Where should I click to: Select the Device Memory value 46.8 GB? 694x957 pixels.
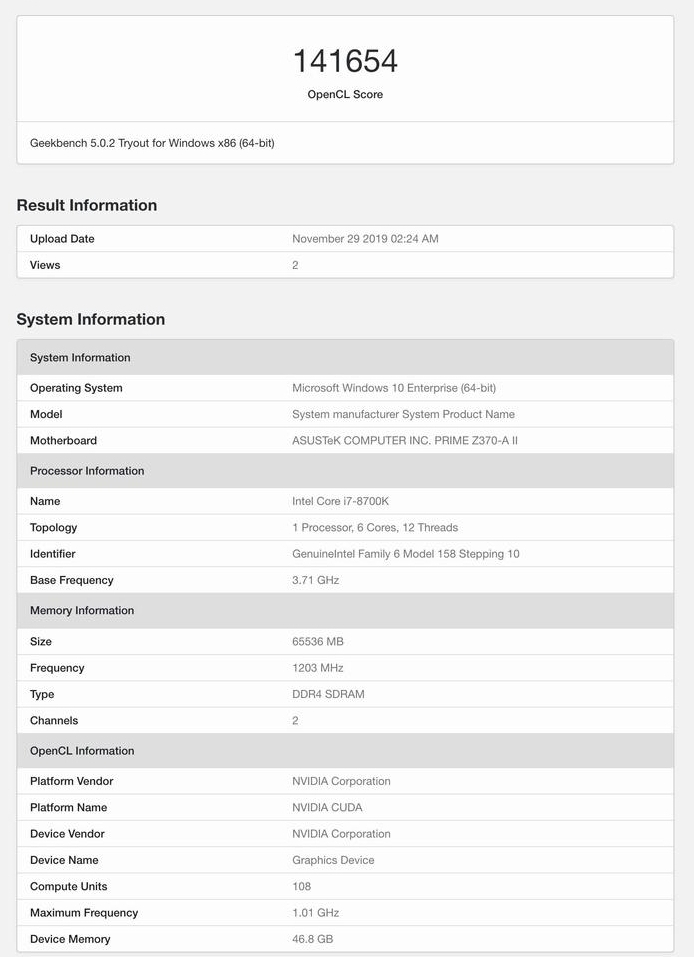[x=313, y=939]
